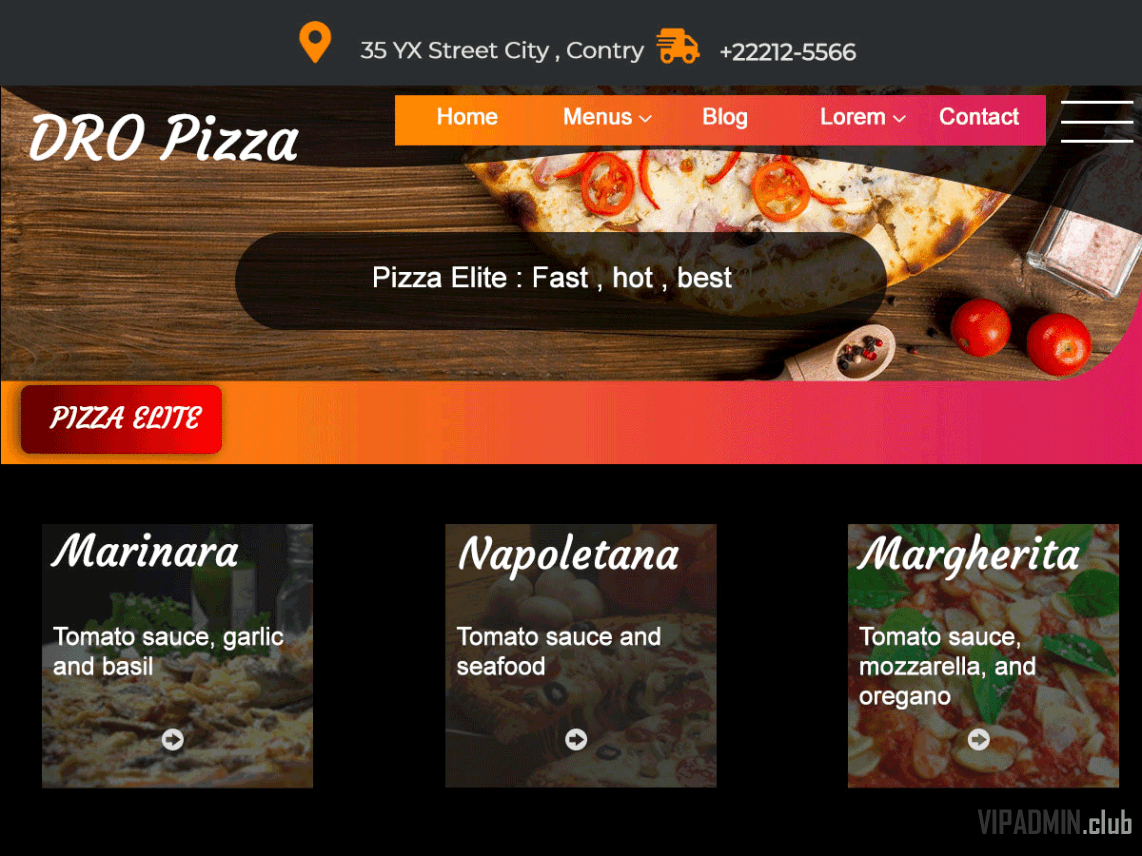Go to the Home menu item
The image size is (1142, 856).
tap(467, 117)
